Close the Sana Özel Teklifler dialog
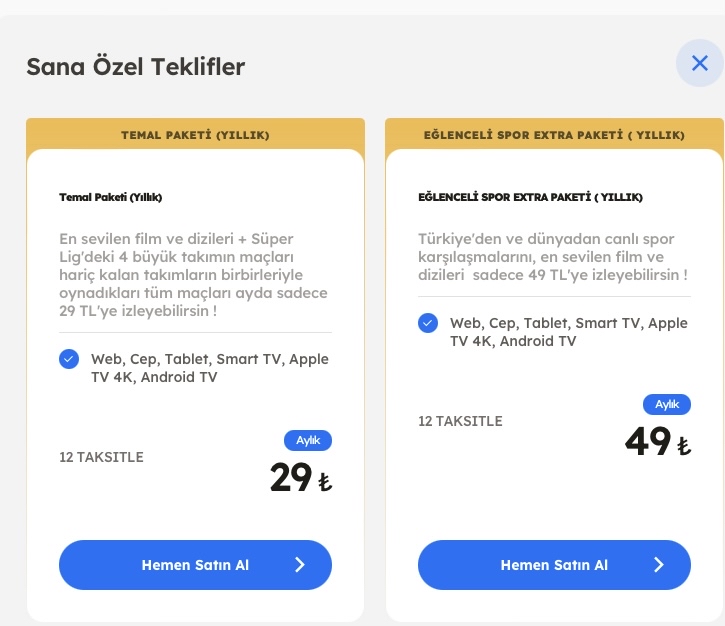 (x=699, y=64)
